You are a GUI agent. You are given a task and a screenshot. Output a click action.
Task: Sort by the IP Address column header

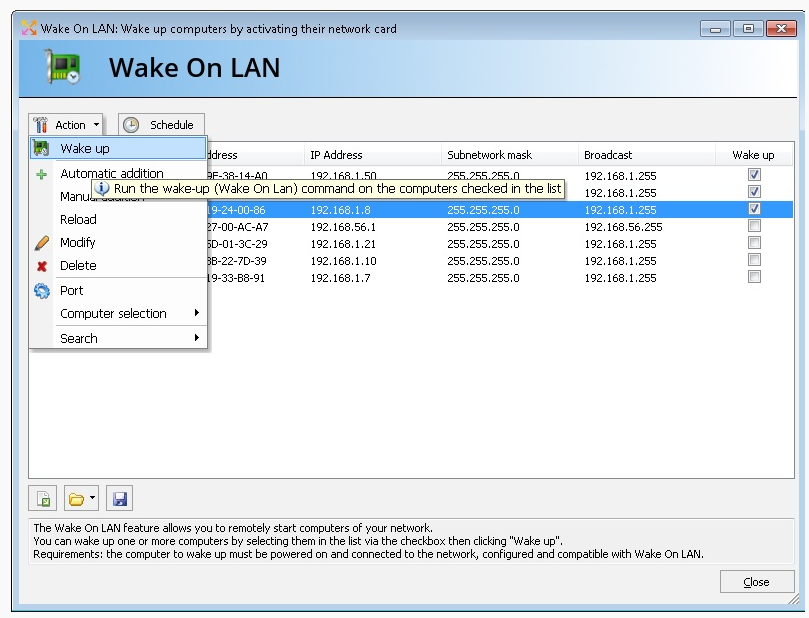point(373,155)
